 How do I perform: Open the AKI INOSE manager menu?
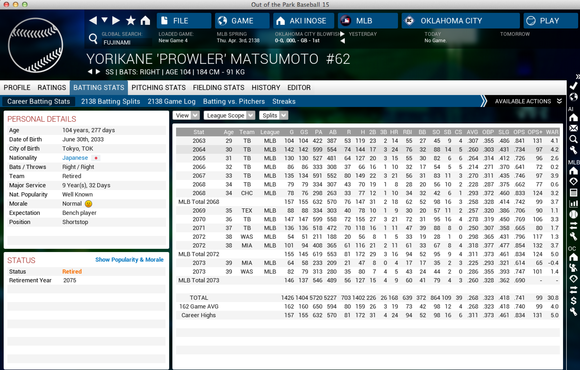click(304, 21)
